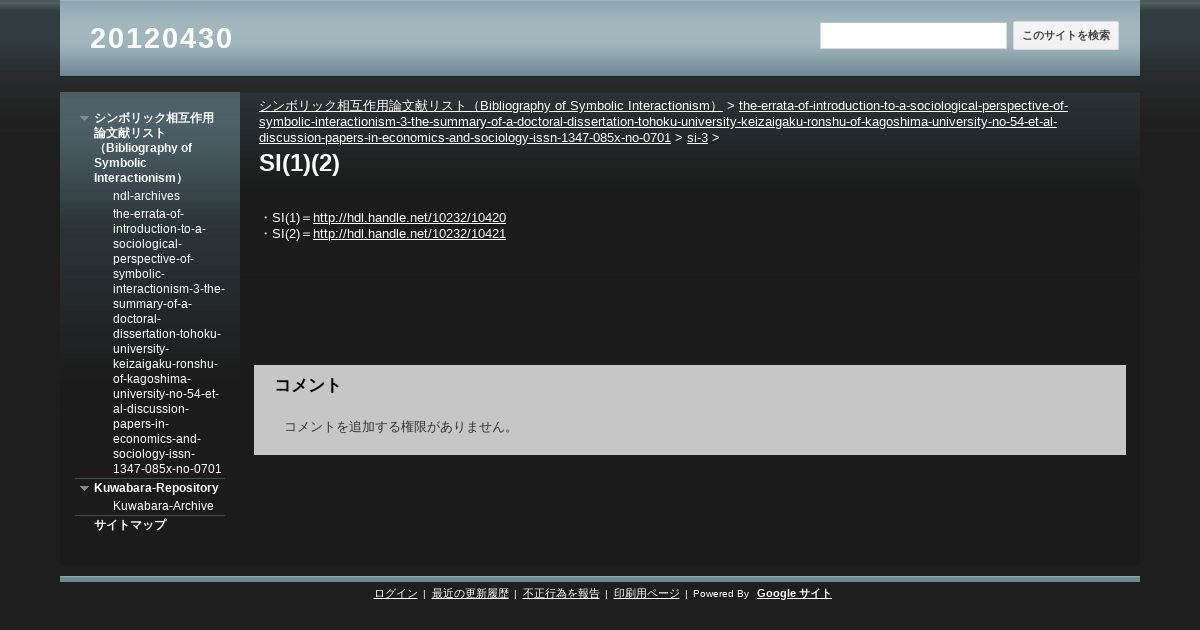Open the-errata-of-introduction sidebar page
Image resolution: width=1200 pixels, height=630 pixels.
[x=168, y=341]
